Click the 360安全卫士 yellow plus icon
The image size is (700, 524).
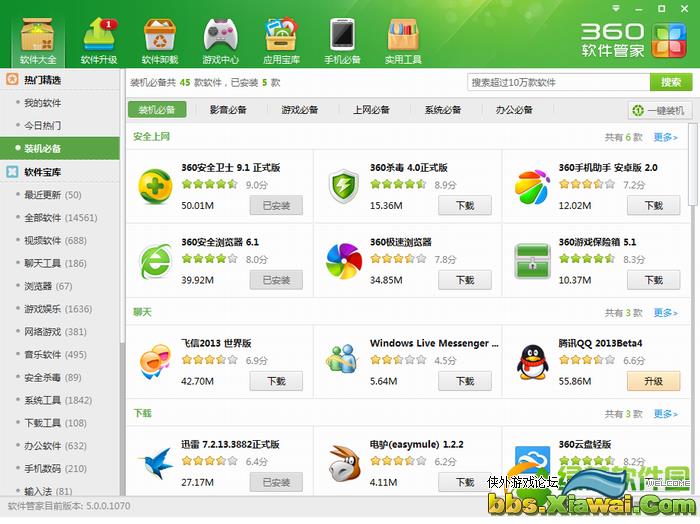pyautogui.click(x=155, y=186)
